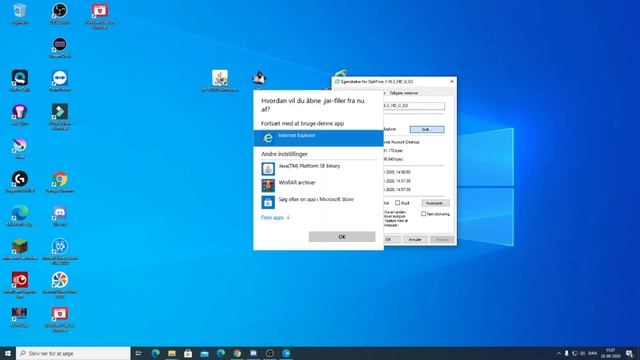Image resolution: width=640 pixels, height=360 pixels.
Task: Select the light bulb desktop shortcut
Action: 20,115
